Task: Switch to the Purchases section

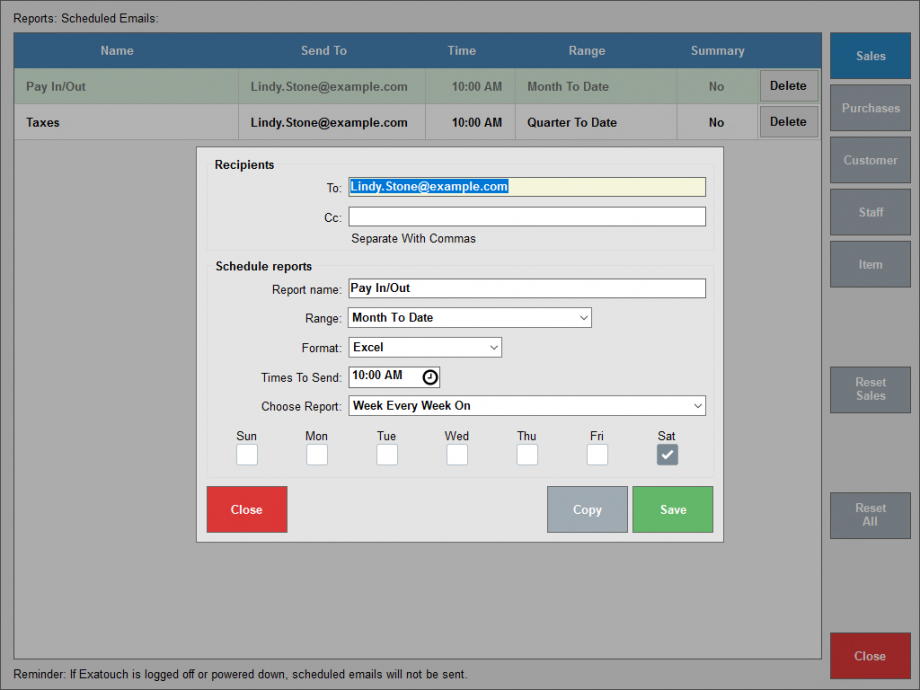Action: (x=870, y=108)
